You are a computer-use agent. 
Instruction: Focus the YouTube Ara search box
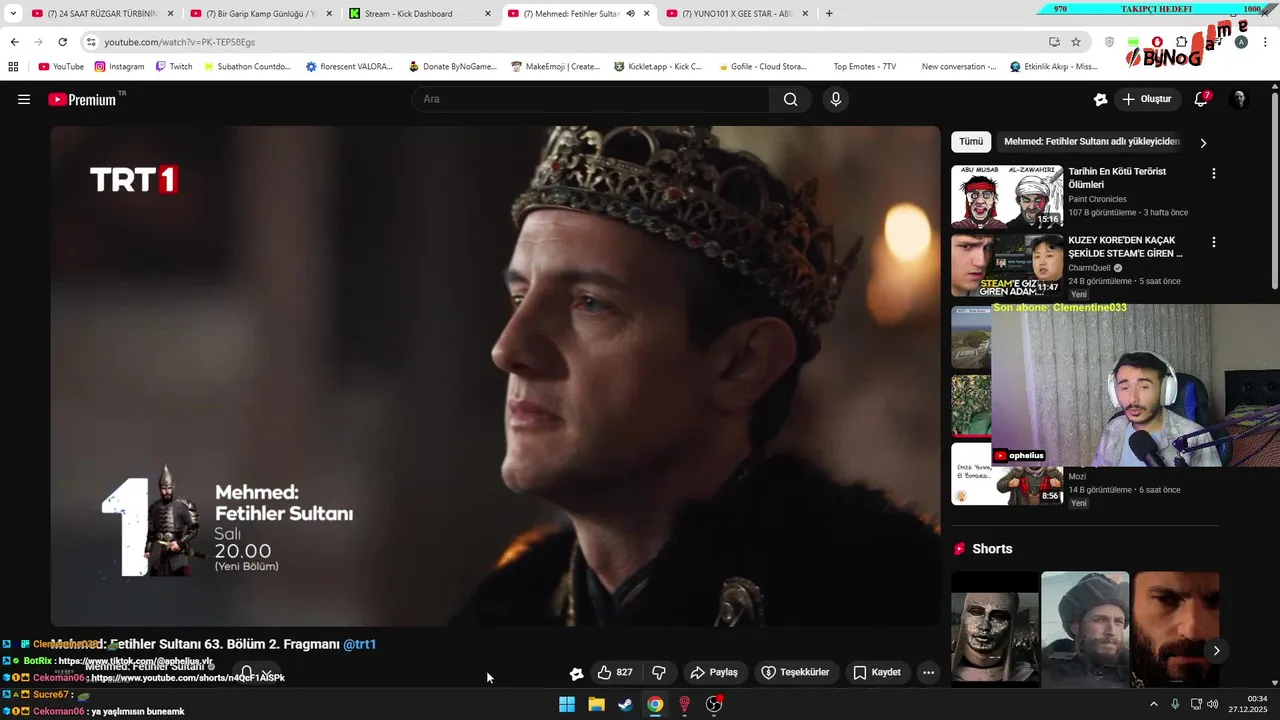click(591, 99)
